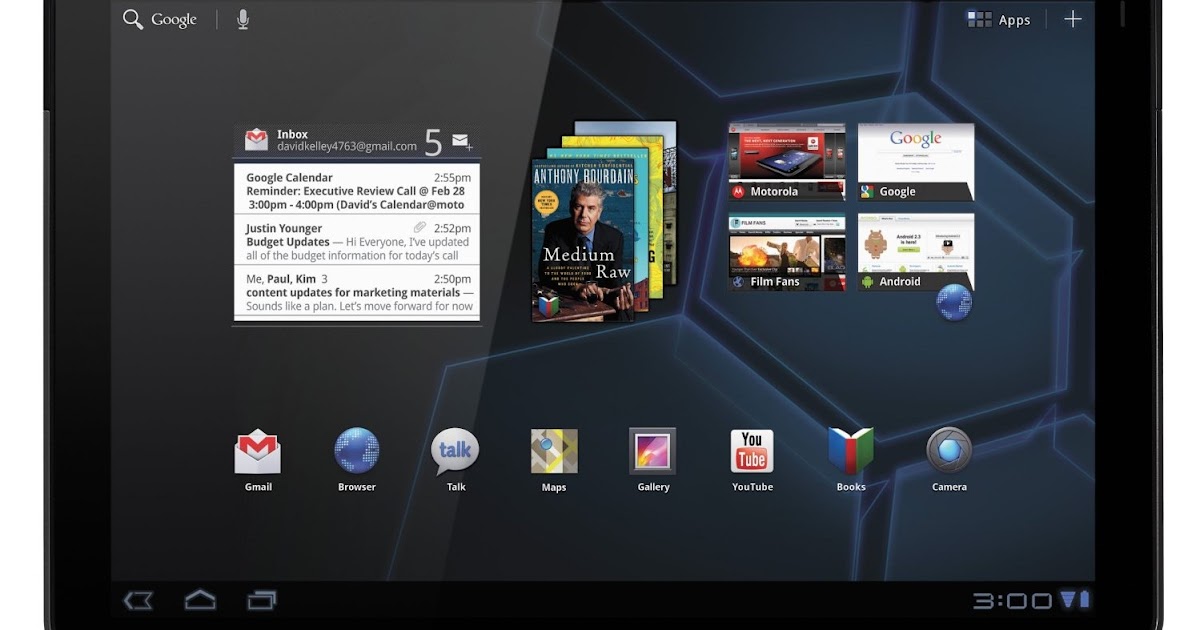Tap the attachment paperclip on Budget email
The width and height of the screenshot is (1200, 630).
click(420, 228)
